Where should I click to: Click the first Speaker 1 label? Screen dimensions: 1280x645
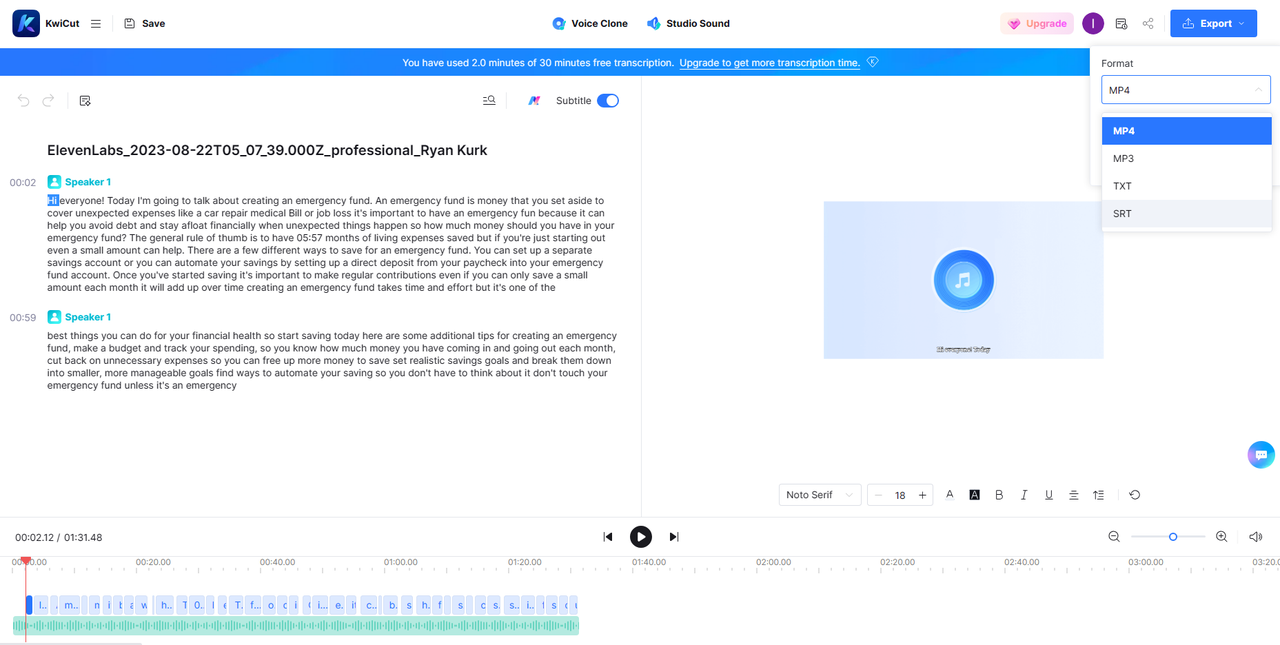coord(88,182)
